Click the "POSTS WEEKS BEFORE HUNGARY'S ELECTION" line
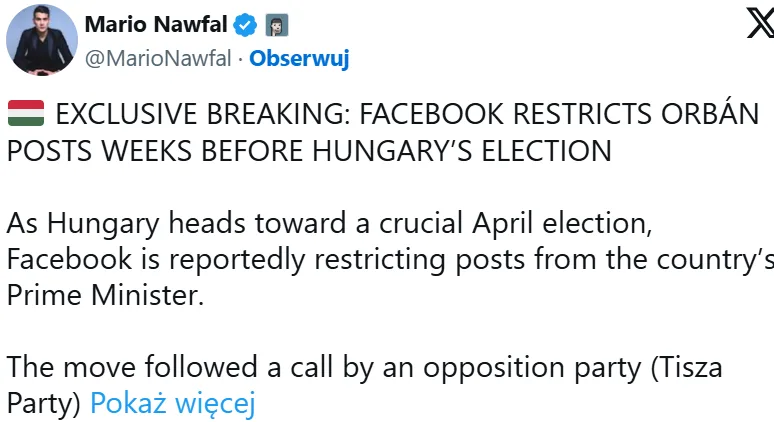The width and height of the screenshot is (774, 422). click(308, 150)
